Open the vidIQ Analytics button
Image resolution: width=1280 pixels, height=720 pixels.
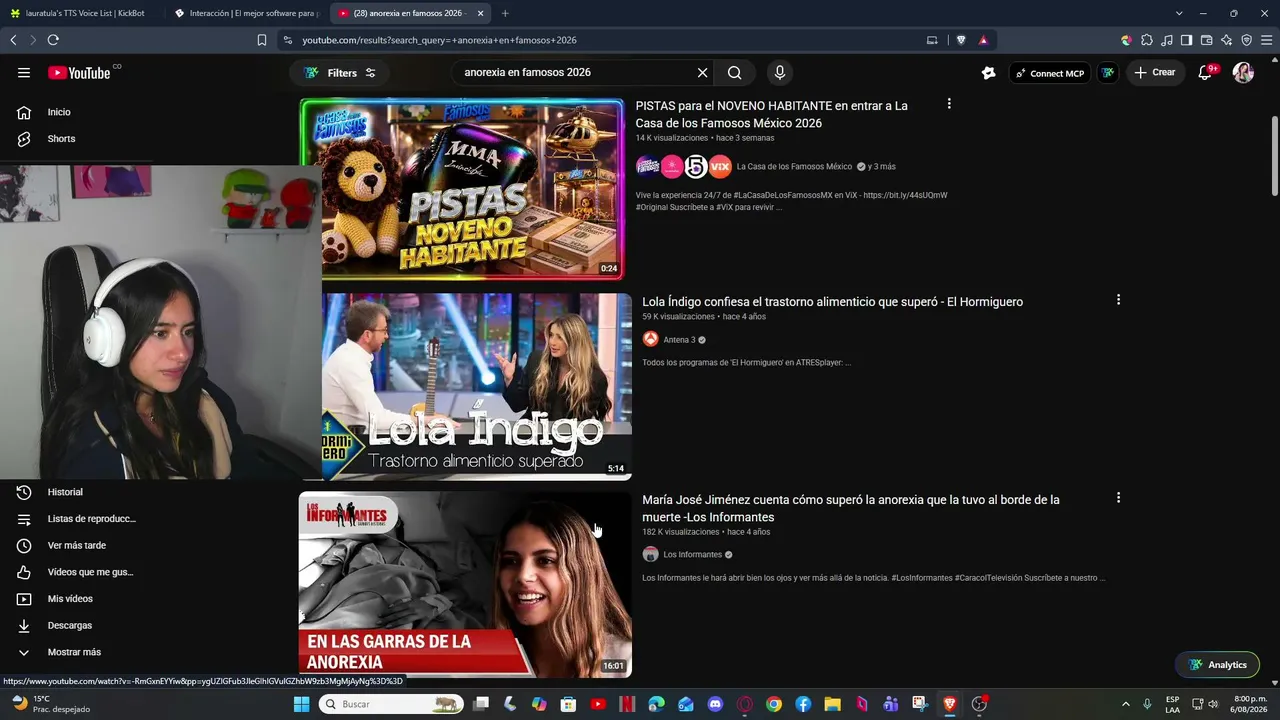point(1218,665)
